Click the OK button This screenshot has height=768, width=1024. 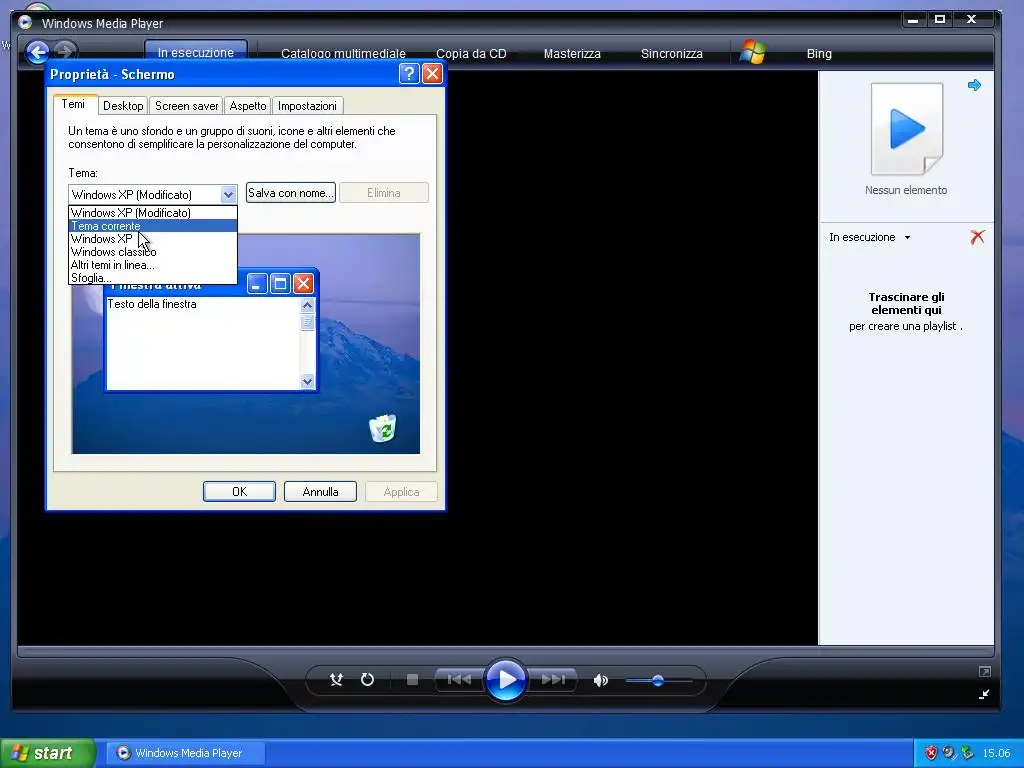[x=239, y=492]
